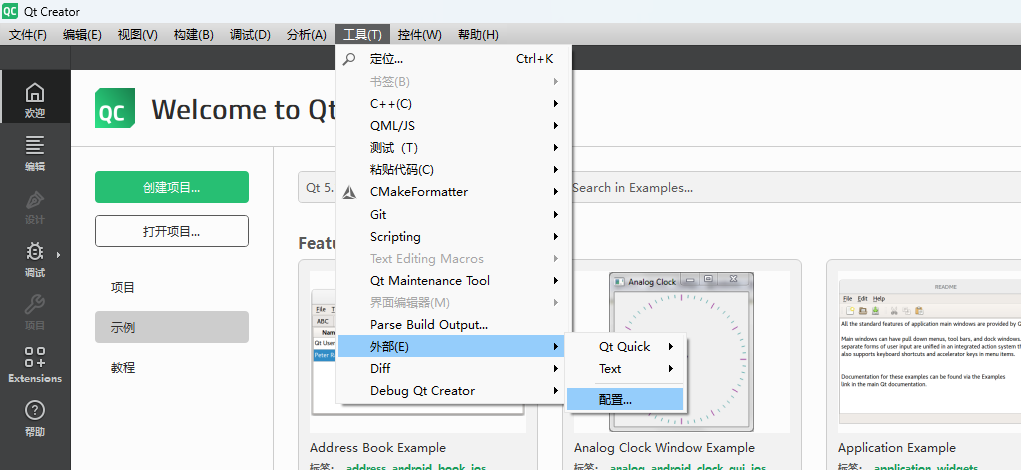The width and height of the screenshot is (1021, 470).
Task: Open the 构建(B) menu
Action: pyautogui.click(x=193, y=35)
